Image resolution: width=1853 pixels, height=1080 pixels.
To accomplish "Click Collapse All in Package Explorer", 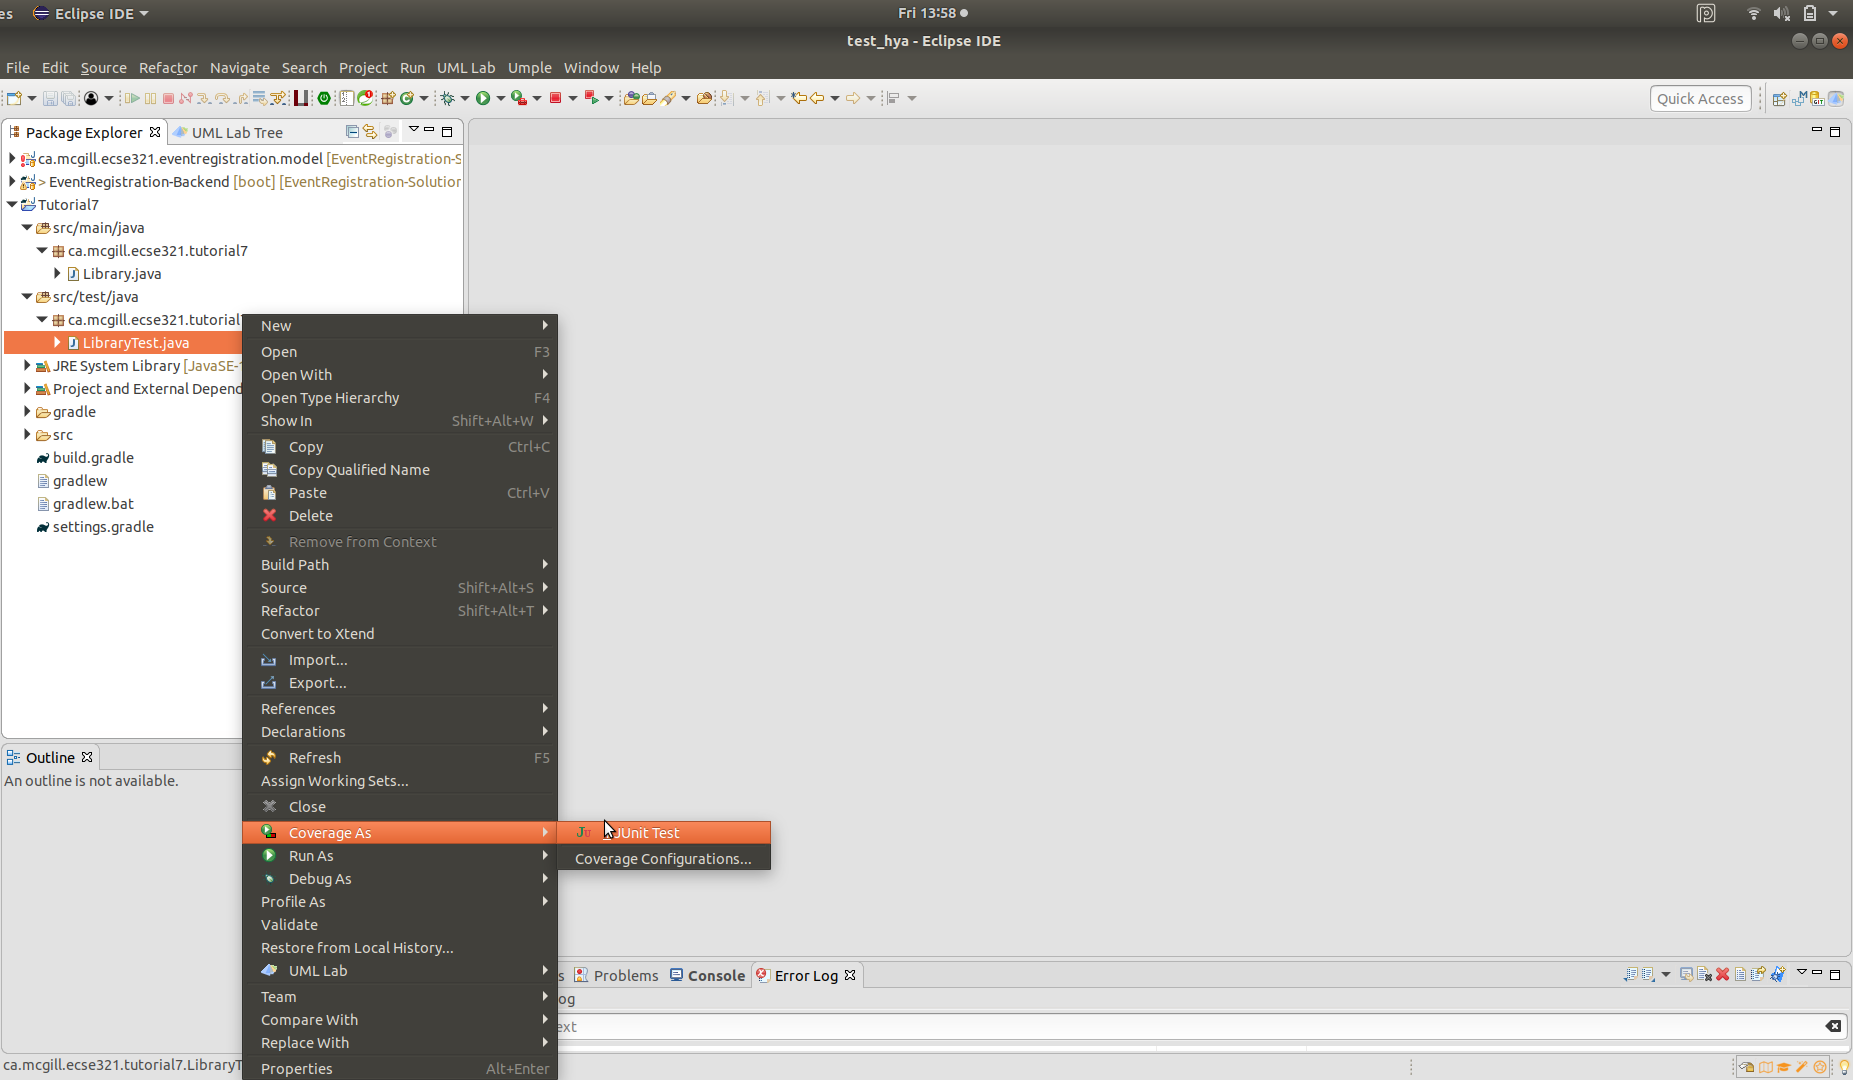I will click(x=352, y=132).
